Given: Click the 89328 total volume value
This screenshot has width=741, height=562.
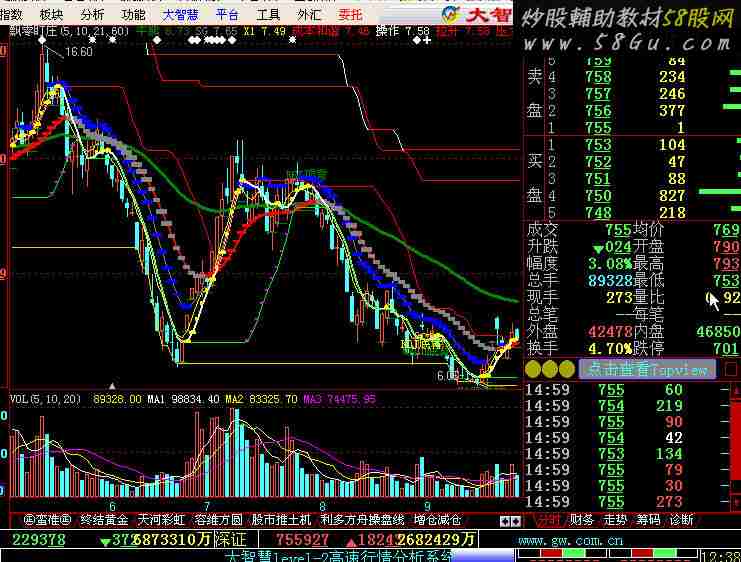Looking at the screenshot, I should [x=610, y=281].
